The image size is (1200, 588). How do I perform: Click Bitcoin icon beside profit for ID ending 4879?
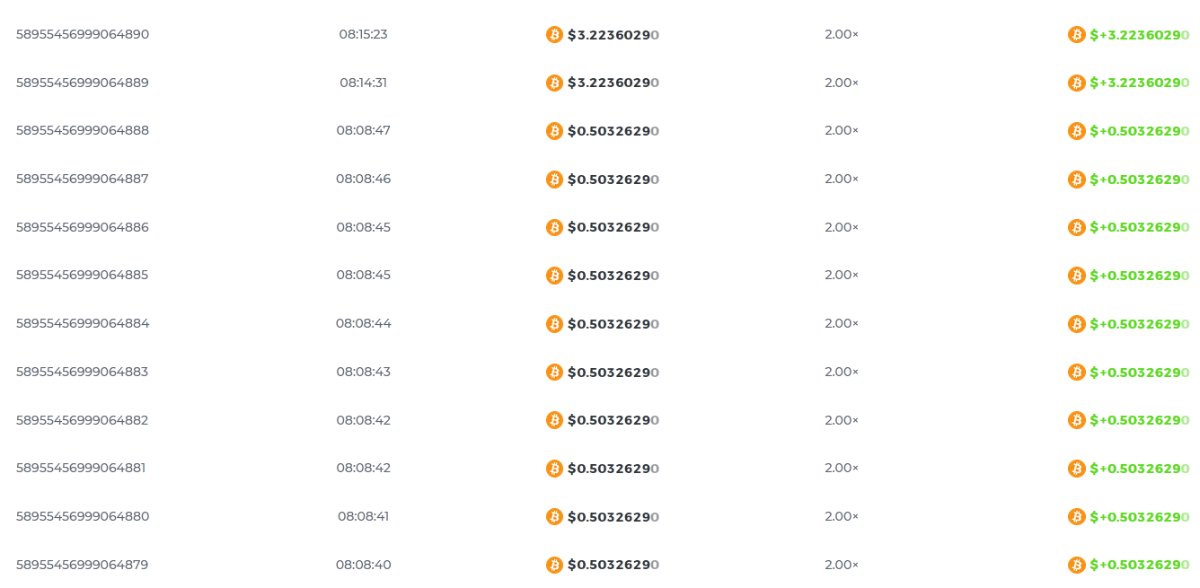pos(1076,565)
